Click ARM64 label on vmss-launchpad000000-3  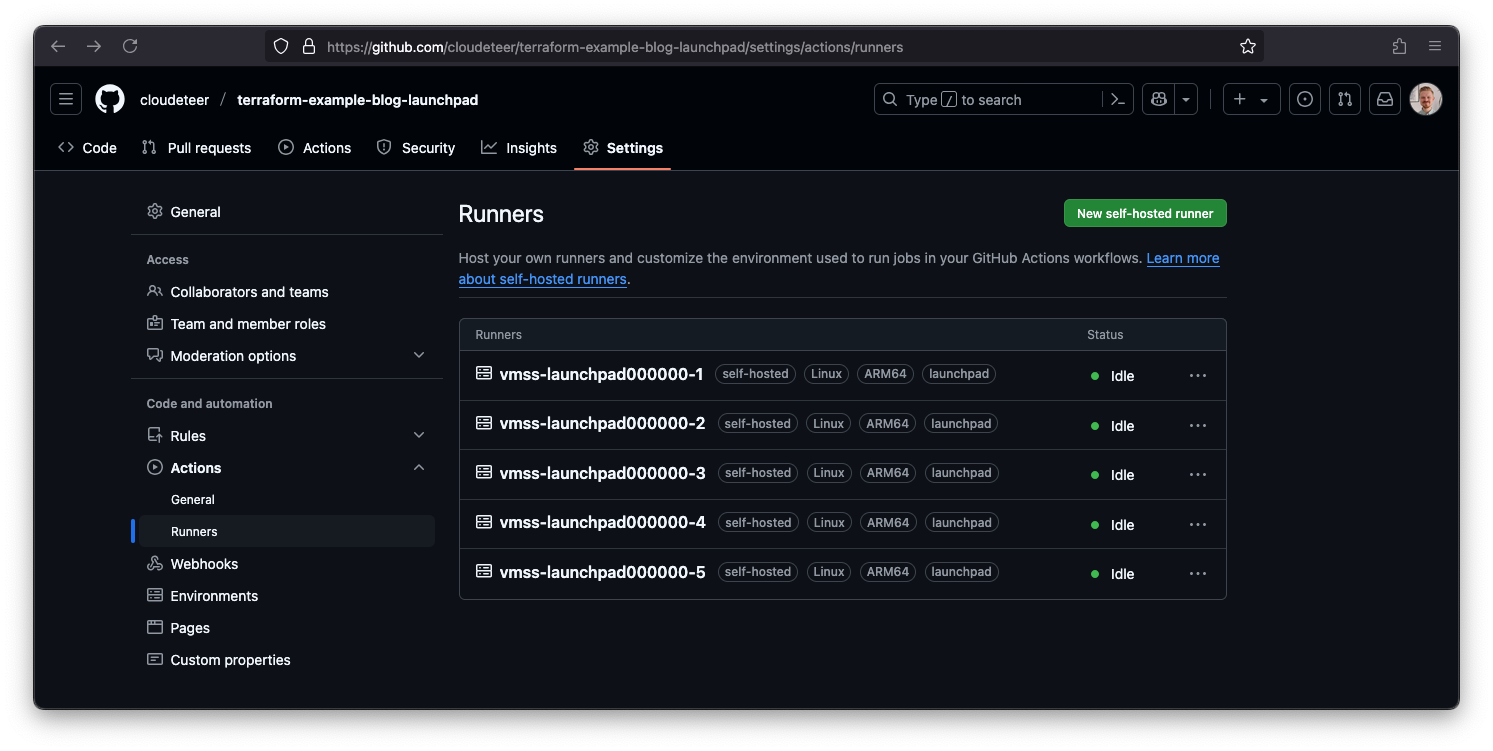888,473
